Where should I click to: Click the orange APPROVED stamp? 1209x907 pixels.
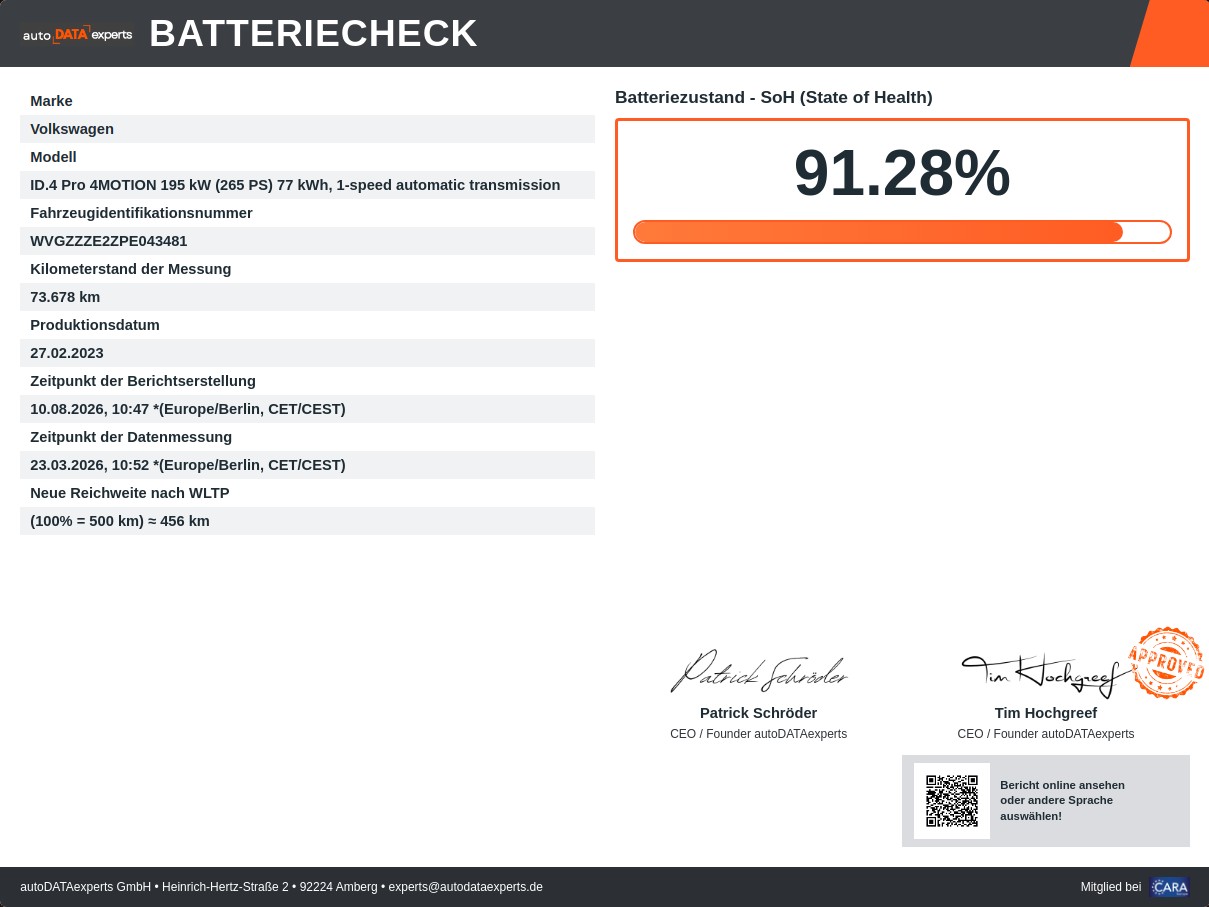click(x=1166, y=662)
